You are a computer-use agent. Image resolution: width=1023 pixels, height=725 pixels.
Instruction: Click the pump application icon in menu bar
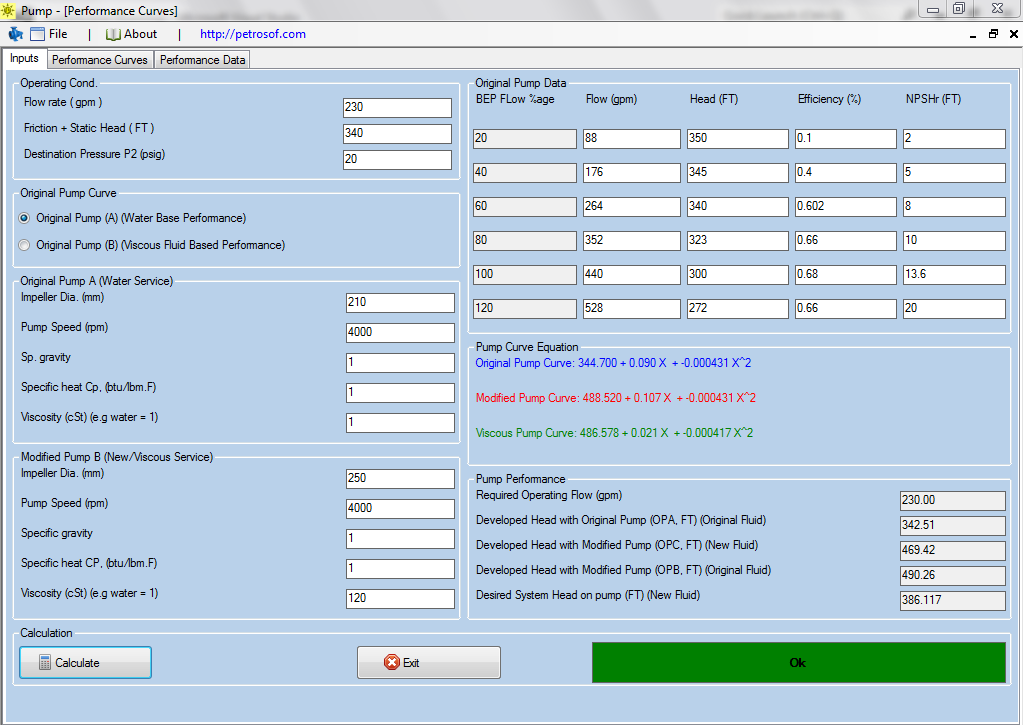(16, 34)
